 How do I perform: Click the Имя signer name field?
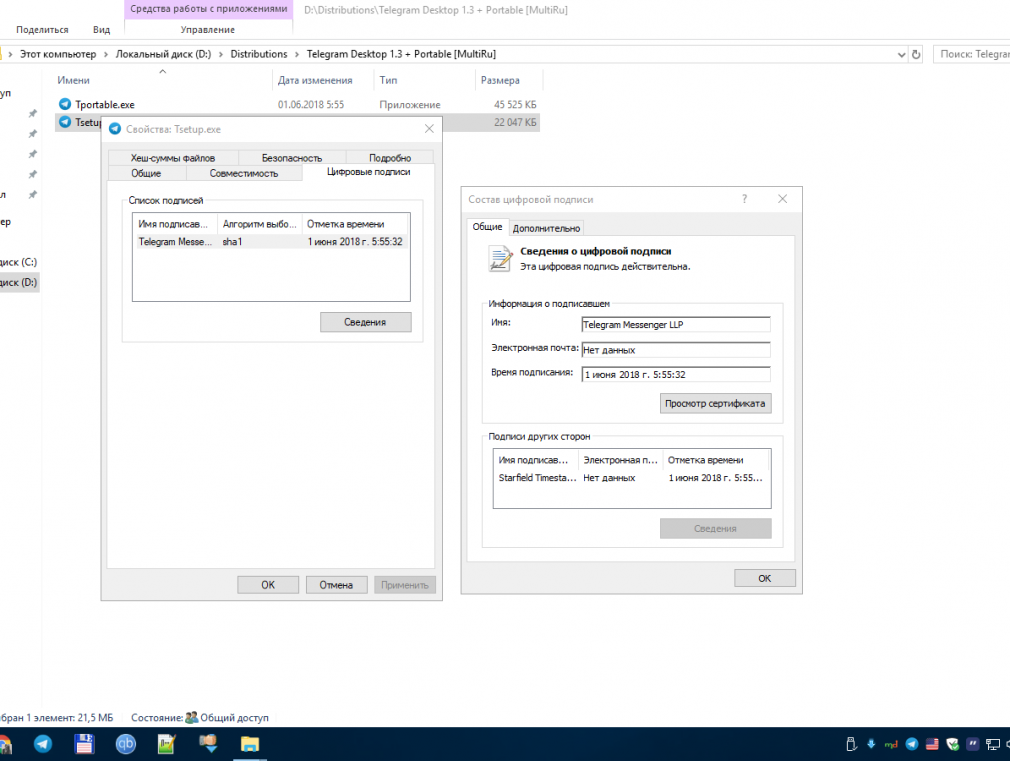click(676, 324)
